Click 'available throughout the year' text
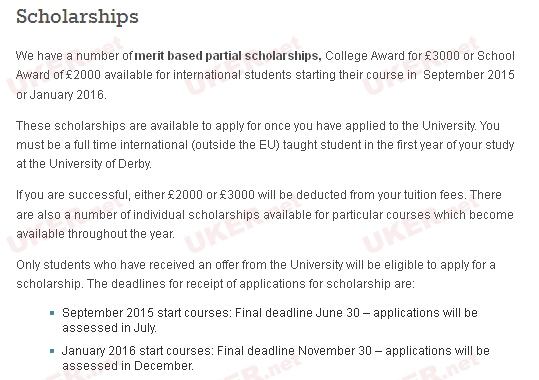 click(95, 234)
